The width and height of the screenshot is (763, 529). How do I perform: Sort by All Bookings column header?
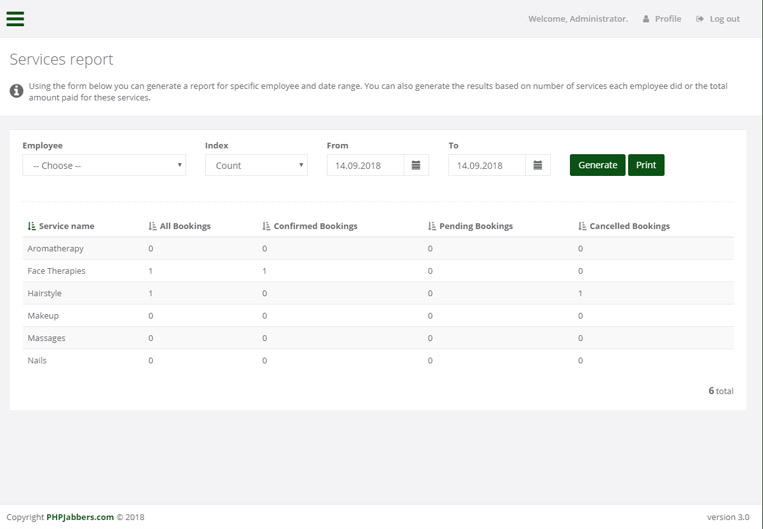click(185, 226)
